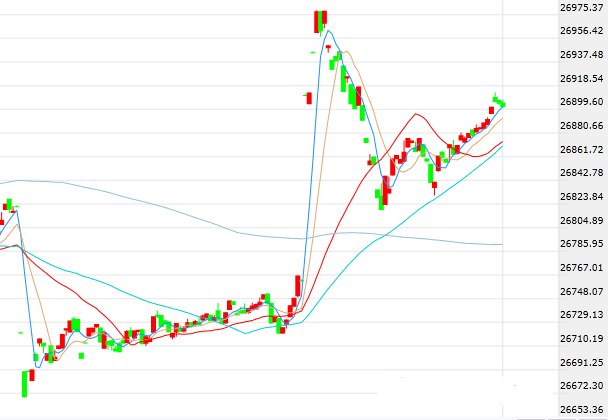
Task: Select the 26767.01 price axis label
Action: (x=580, y=268)
